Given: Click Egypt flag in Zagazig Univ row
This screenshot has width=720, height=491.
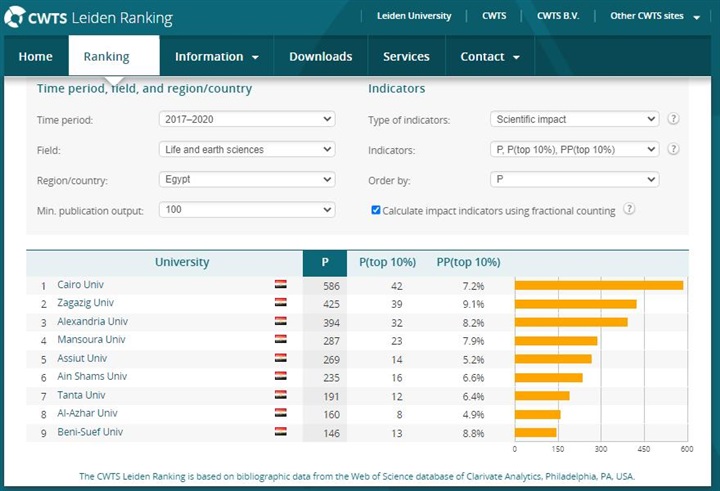Looking at the screenshot, I should coord(281,303).
